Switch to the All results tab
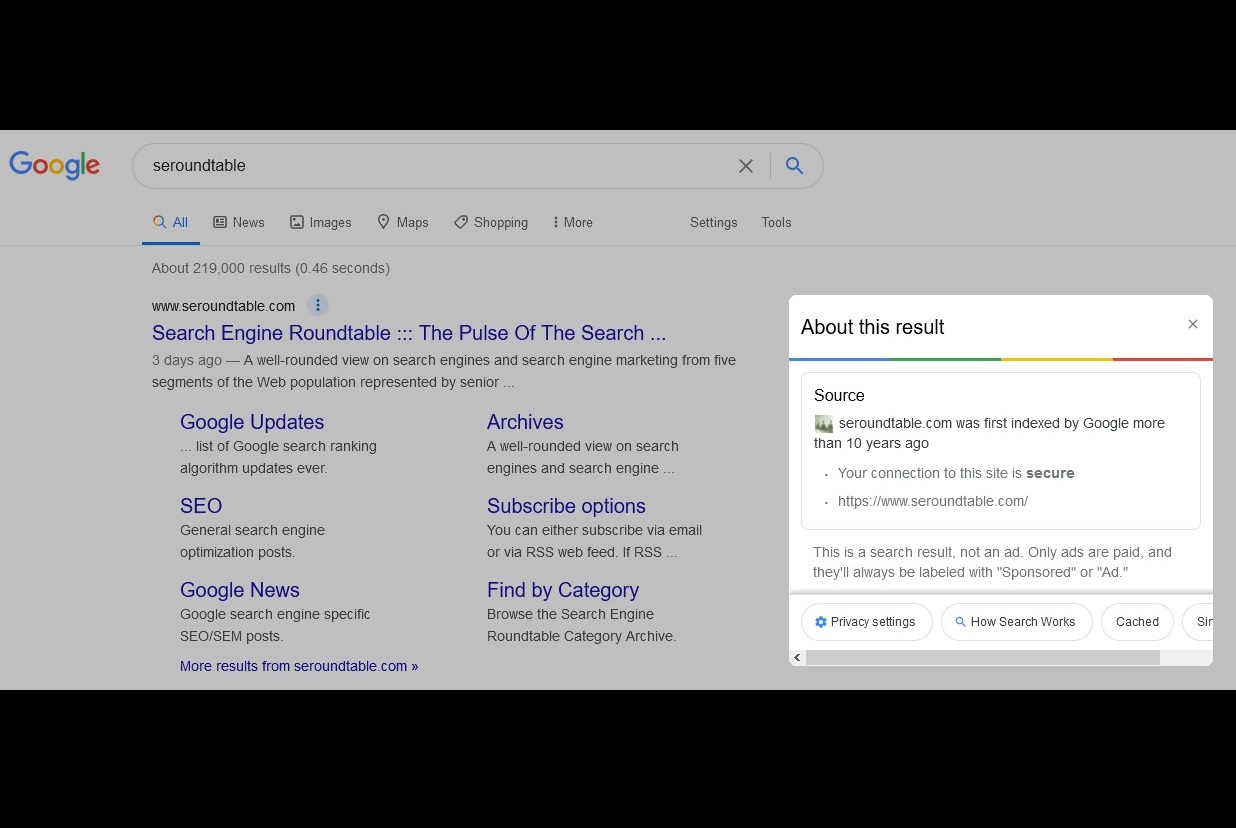The height and width of the screenshot is (828, 1236). click(171, 221)
